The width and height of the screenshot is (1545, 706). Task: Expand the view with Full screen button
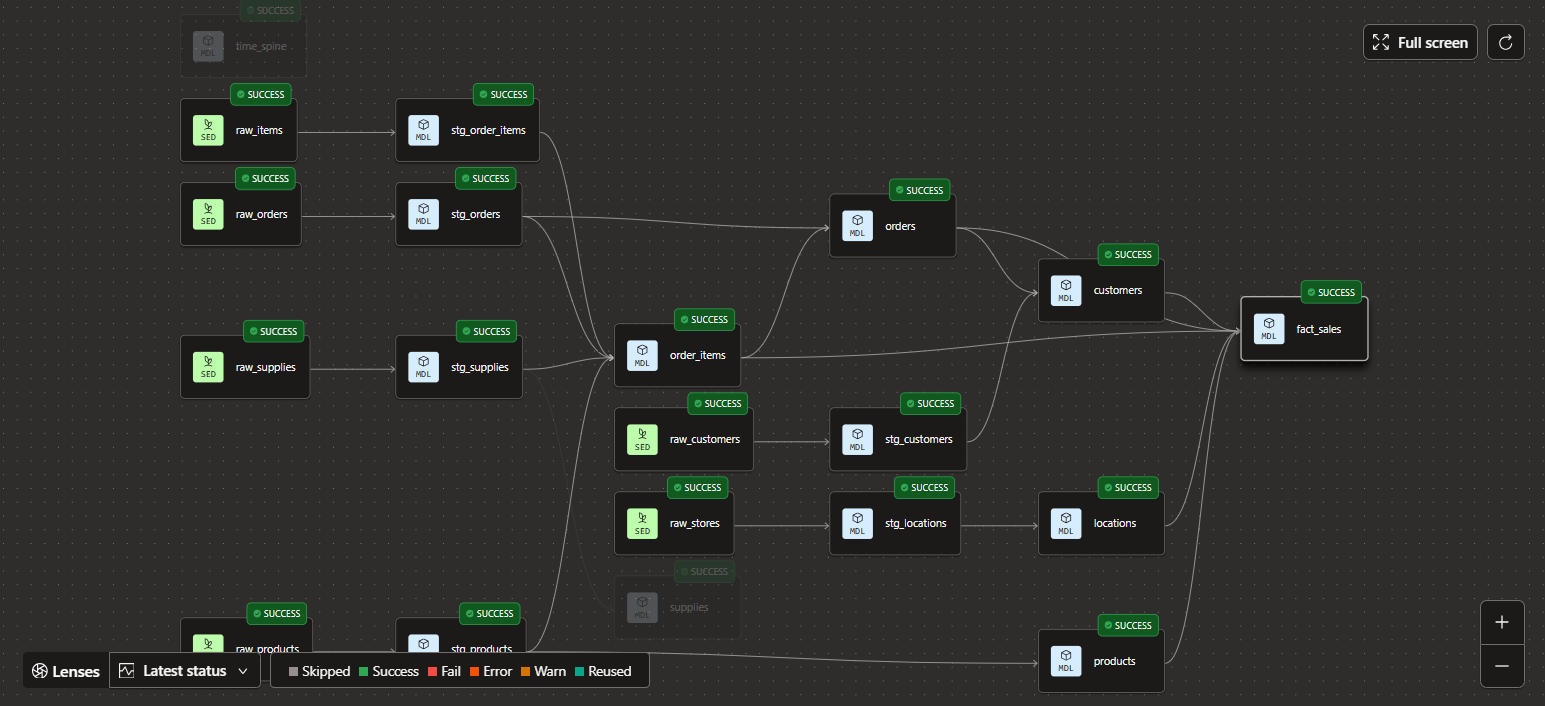(x=1420, y=42)
